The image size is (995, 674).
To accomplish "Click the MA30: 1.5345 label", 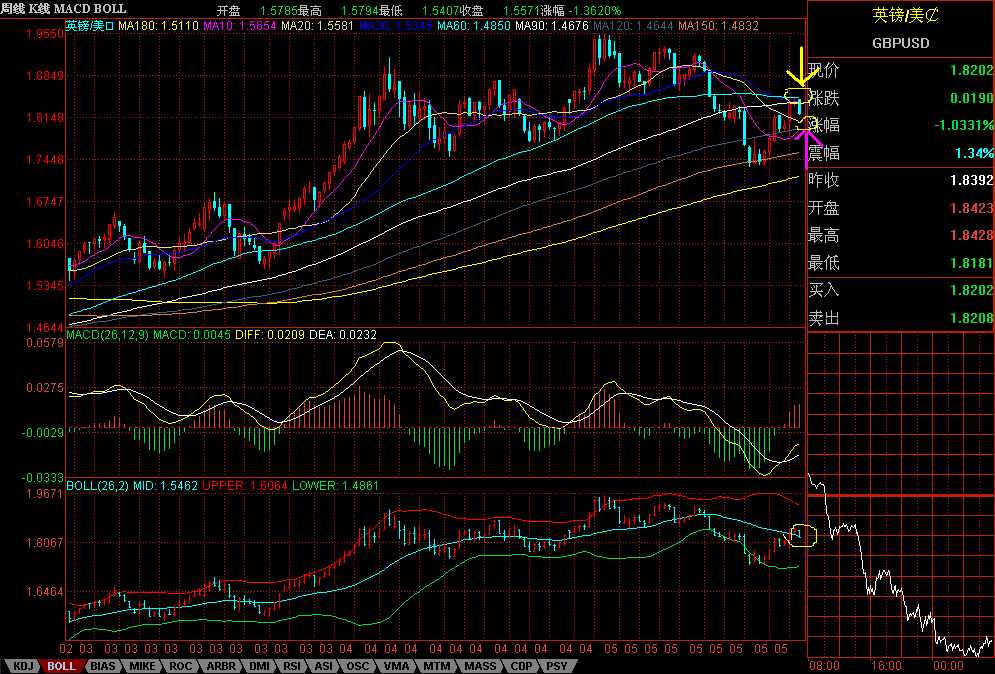I will [x=396, y=26].
